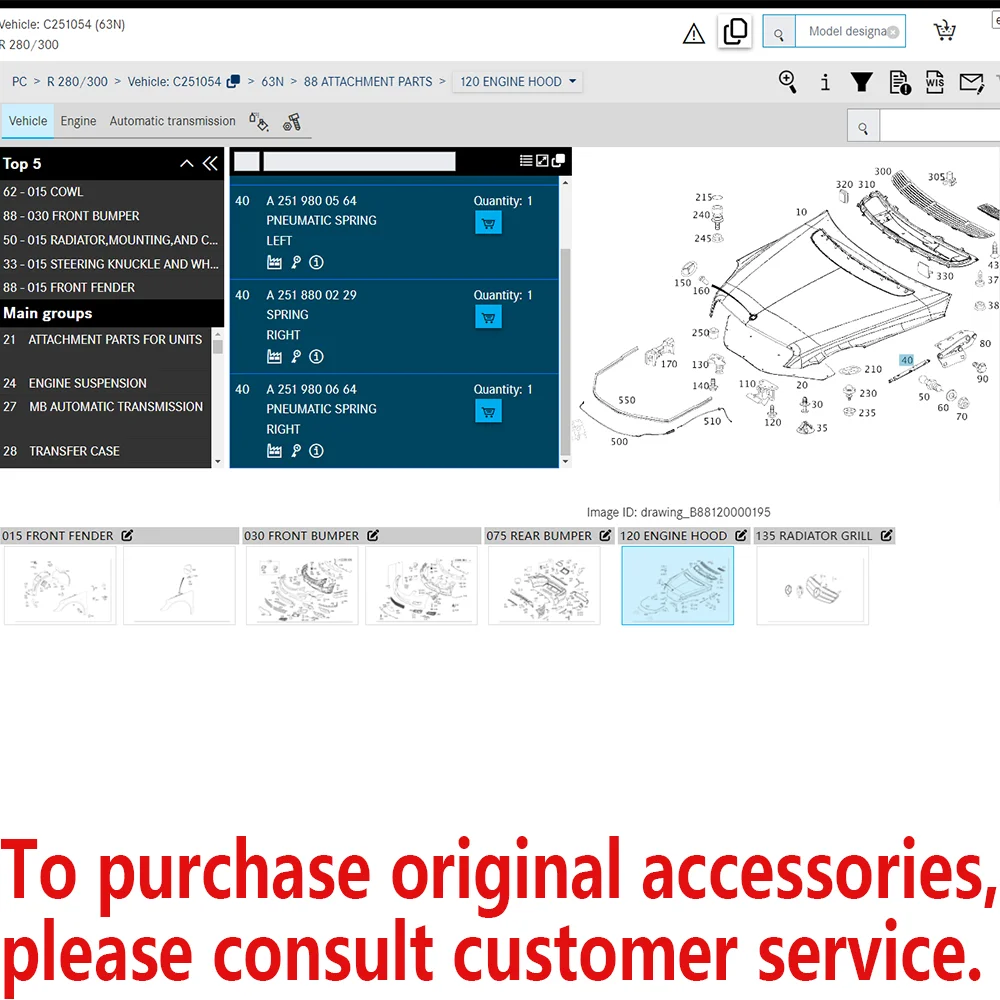The height and width of the screenshot is (1000, 1000).
Task: Click the pop-out window icon in parts panel
Action: click(558, 160)
